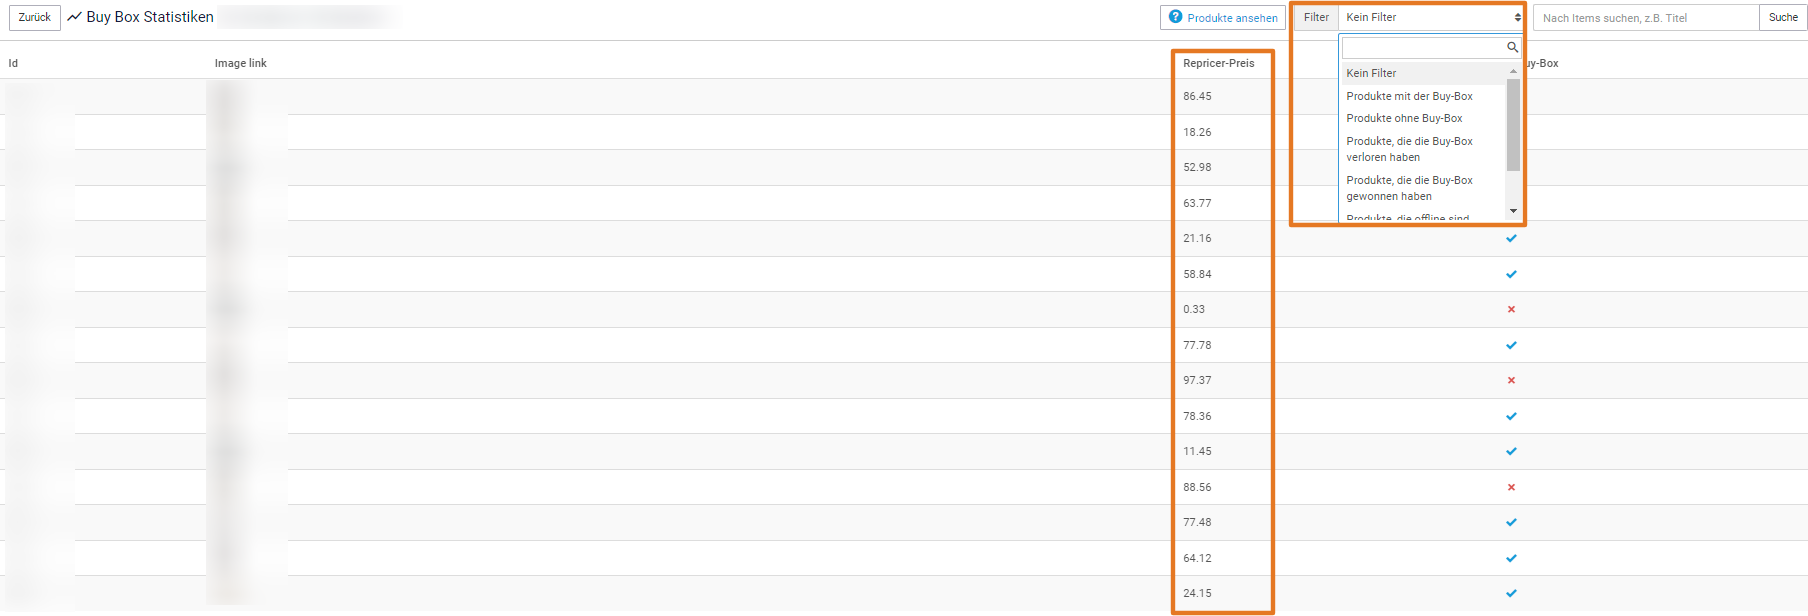
Task: Open the Kein Filter combo box at top
Action: pyautogui.click(x=1430, y=17)
